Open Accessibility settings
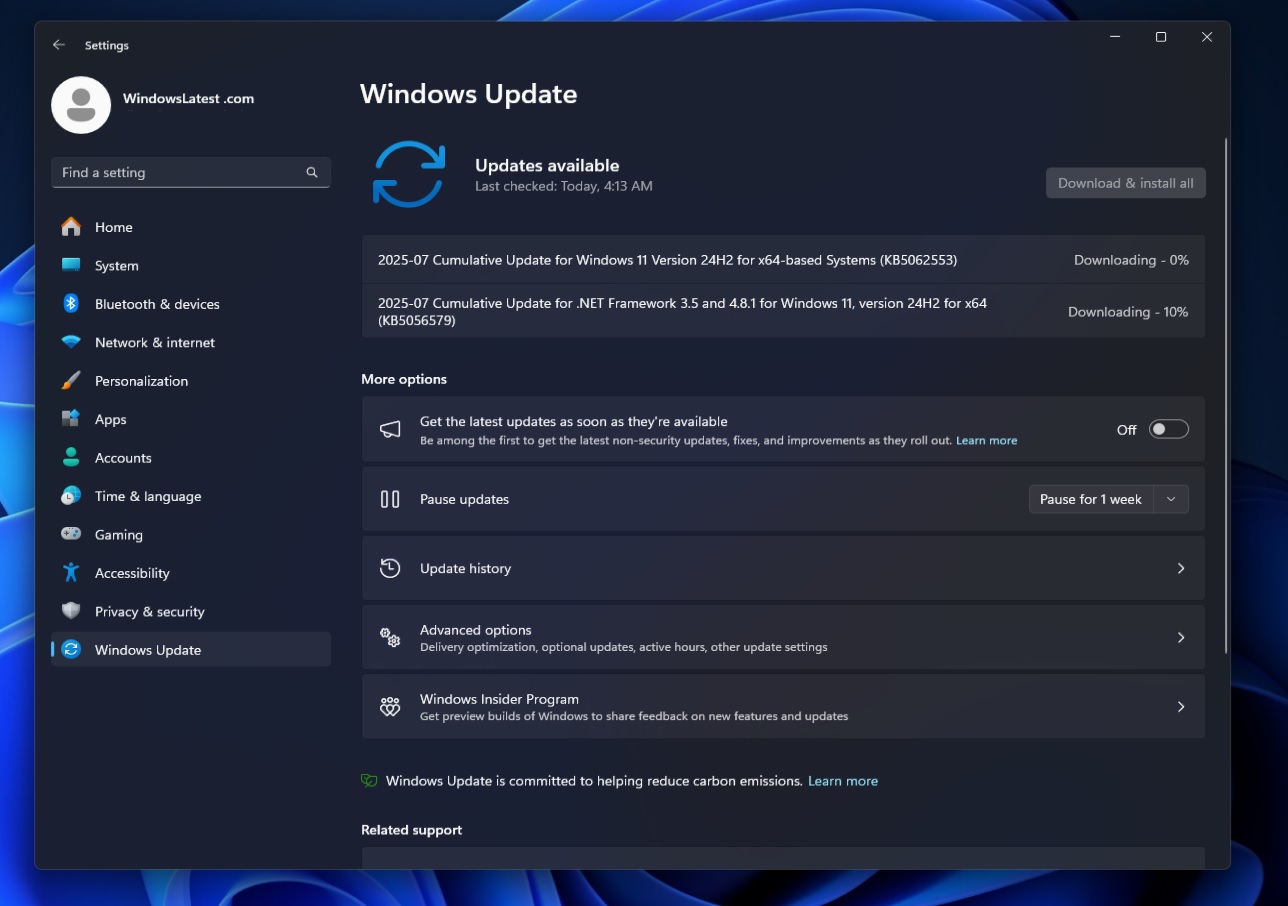This screenshot has height=906, width=1288. coord(134,573)
